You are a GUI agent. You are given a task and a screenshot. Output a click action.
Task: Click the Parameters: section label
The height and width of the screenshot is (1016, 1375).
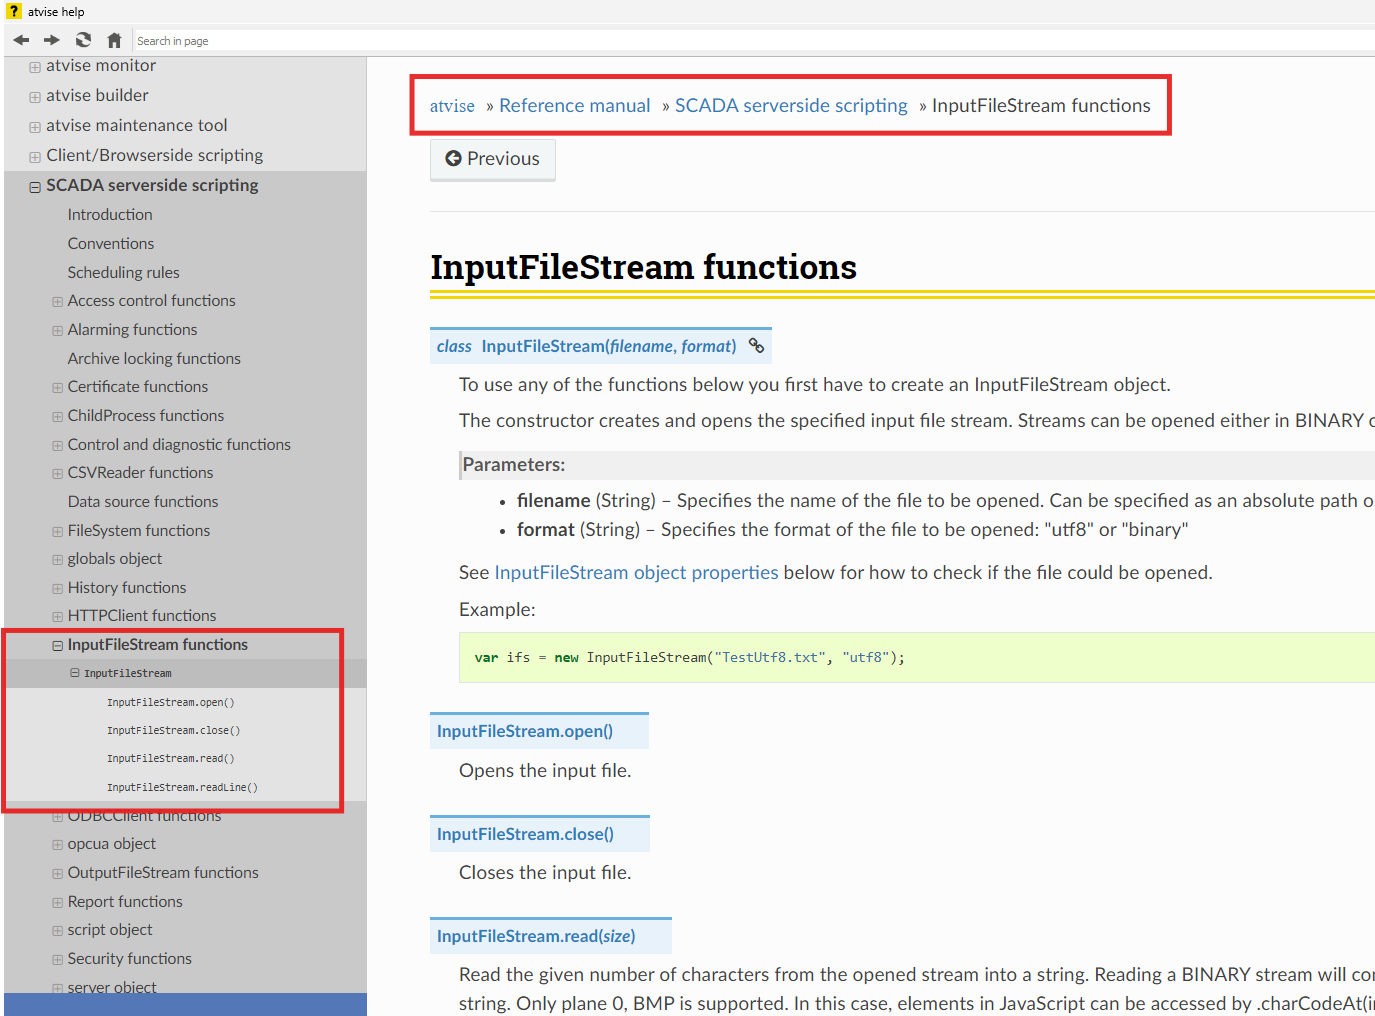[x=514, y=464]
